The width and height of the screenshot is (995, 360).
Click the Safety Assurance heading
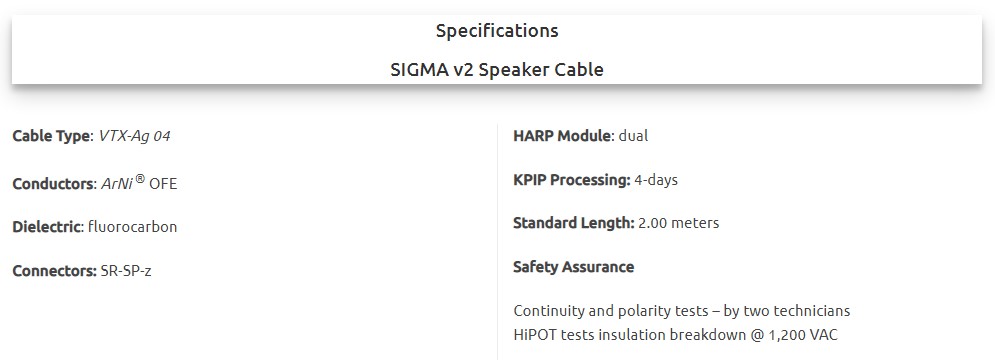pyautogui.click(x=574, y=267)
